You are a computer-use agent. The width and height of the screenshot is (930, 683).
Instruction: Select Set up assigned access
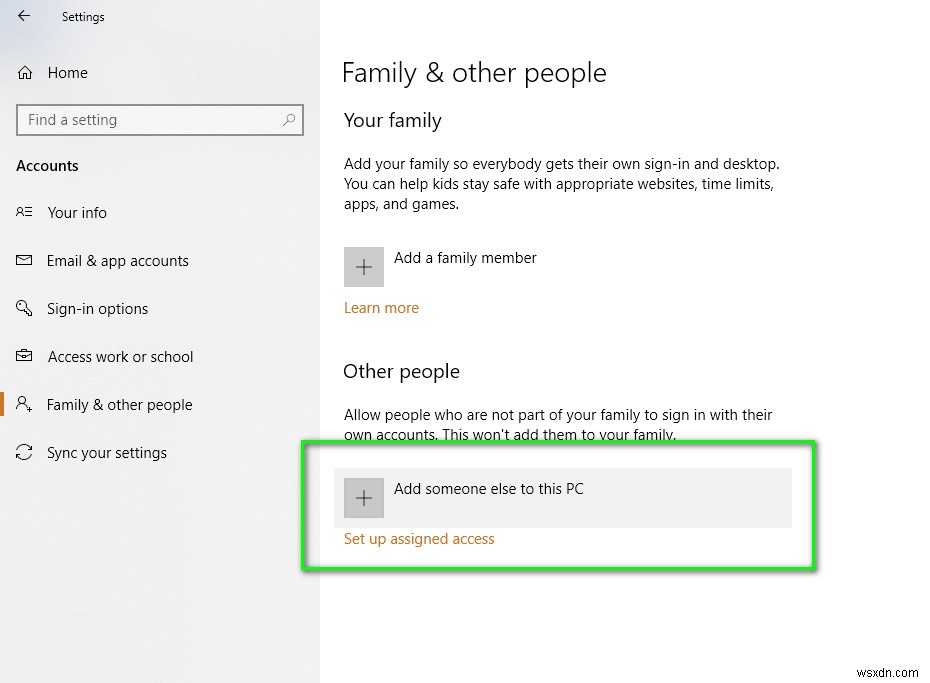(x=419, y=538)
